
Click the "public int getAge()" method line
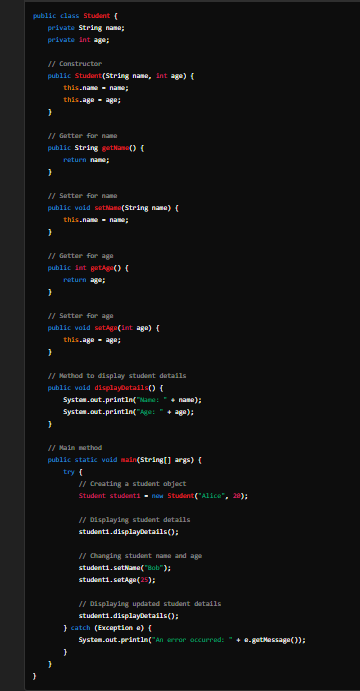coord(88,267)
